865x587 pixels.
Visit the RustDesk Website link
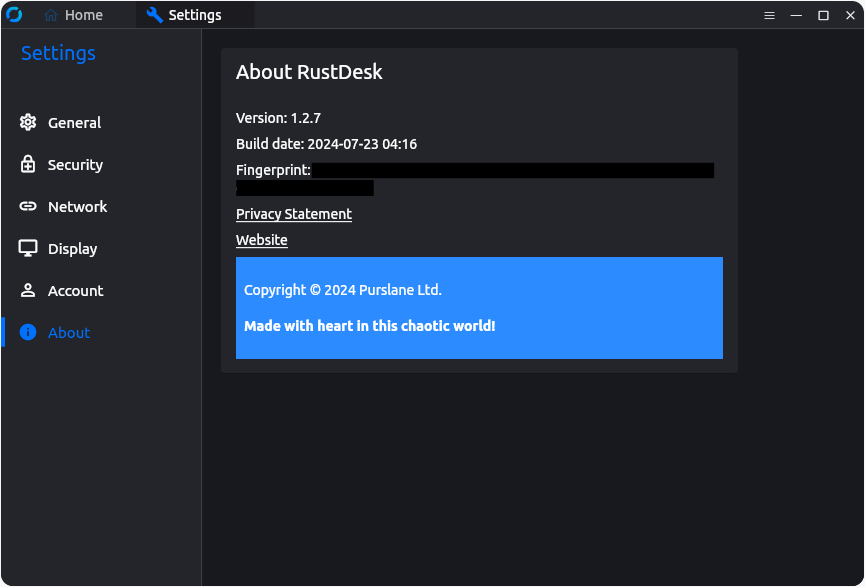[261, 239]
